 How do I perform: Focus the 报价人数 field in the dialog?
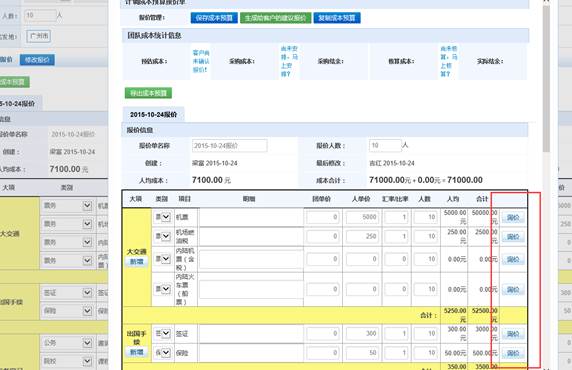coord(385,146)
